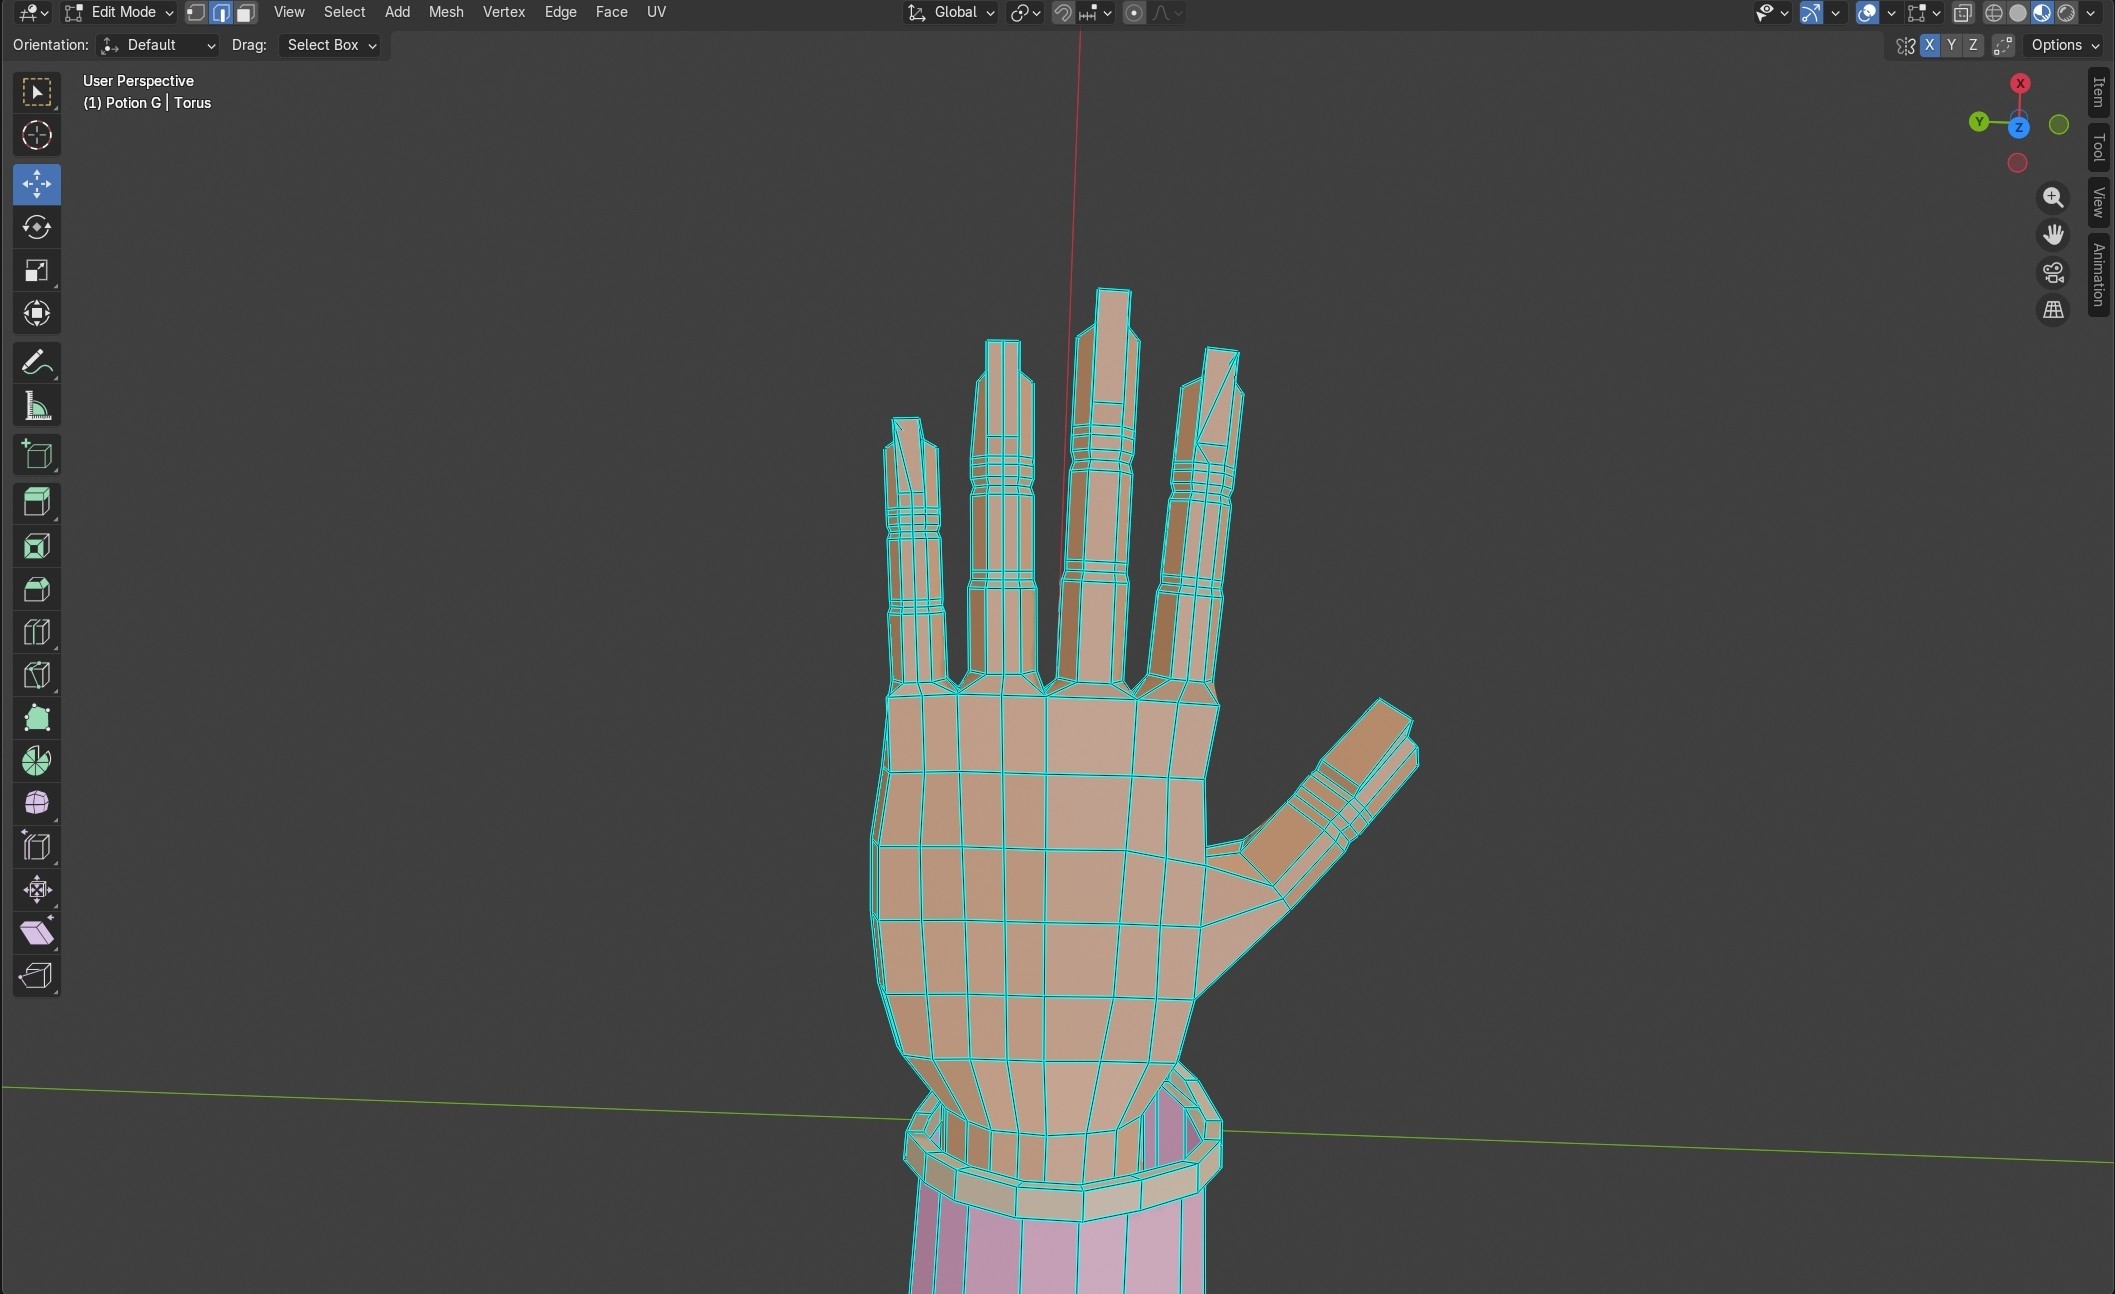Image resolution: width=2115 pixels, height=1294 pixels.
Task: Click the 3D Cursor tool
Action: point(37,135)
